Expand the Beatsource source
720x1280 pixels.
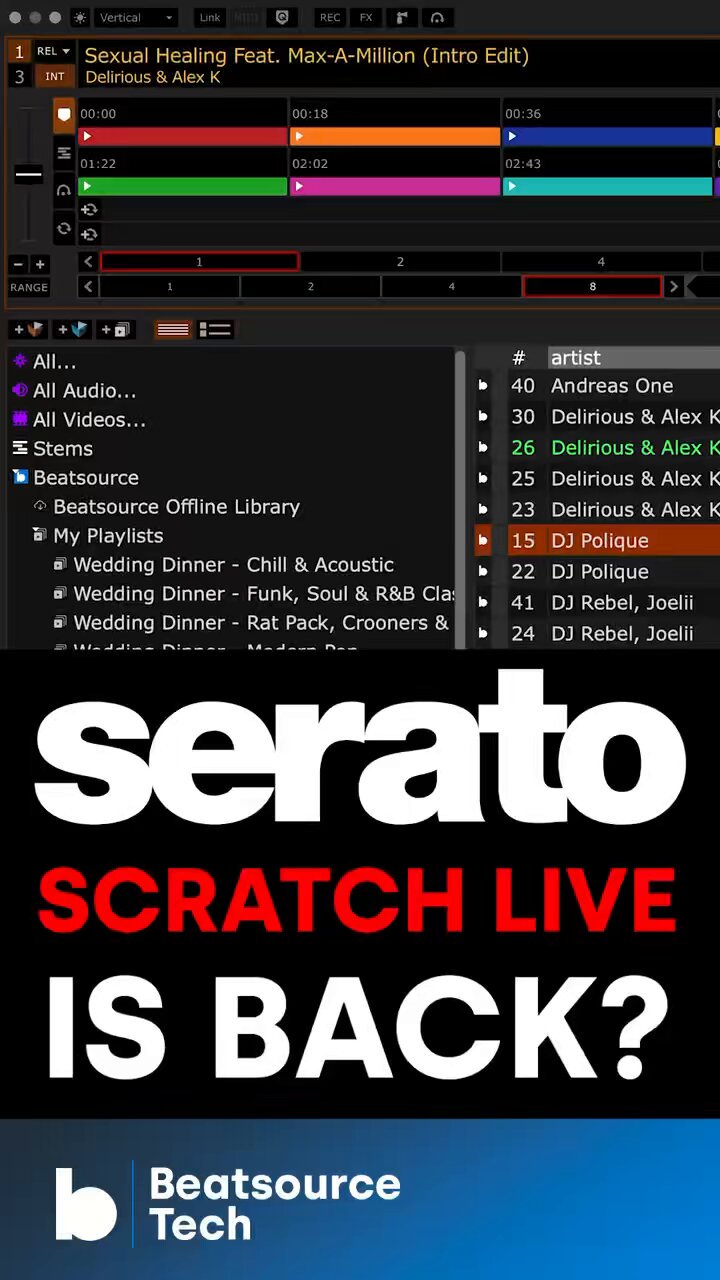point(20,478)
